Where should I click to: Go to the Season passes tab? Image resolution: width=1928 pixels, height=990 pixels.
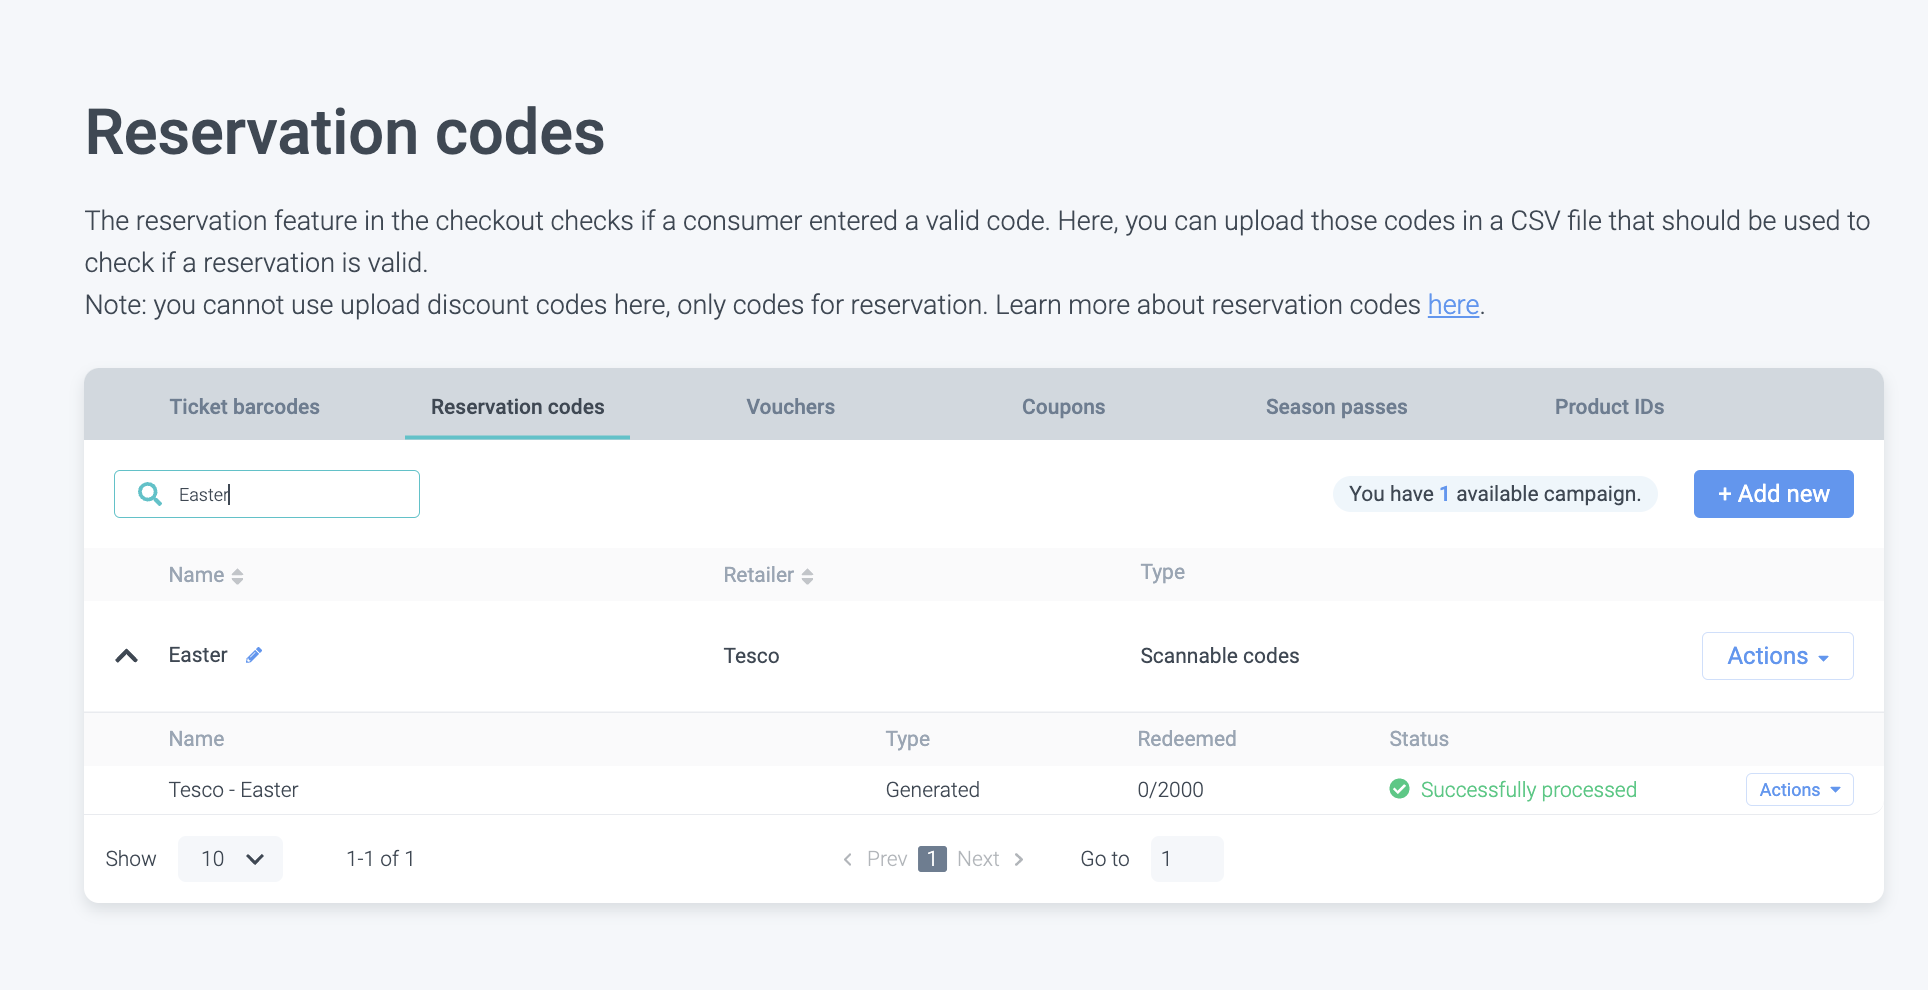click(1336, 407)
